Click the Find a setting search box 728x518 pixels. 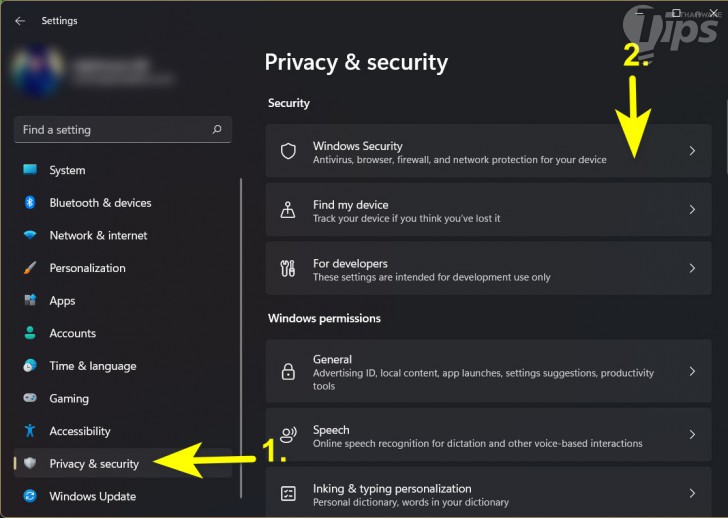pos(123,130)
